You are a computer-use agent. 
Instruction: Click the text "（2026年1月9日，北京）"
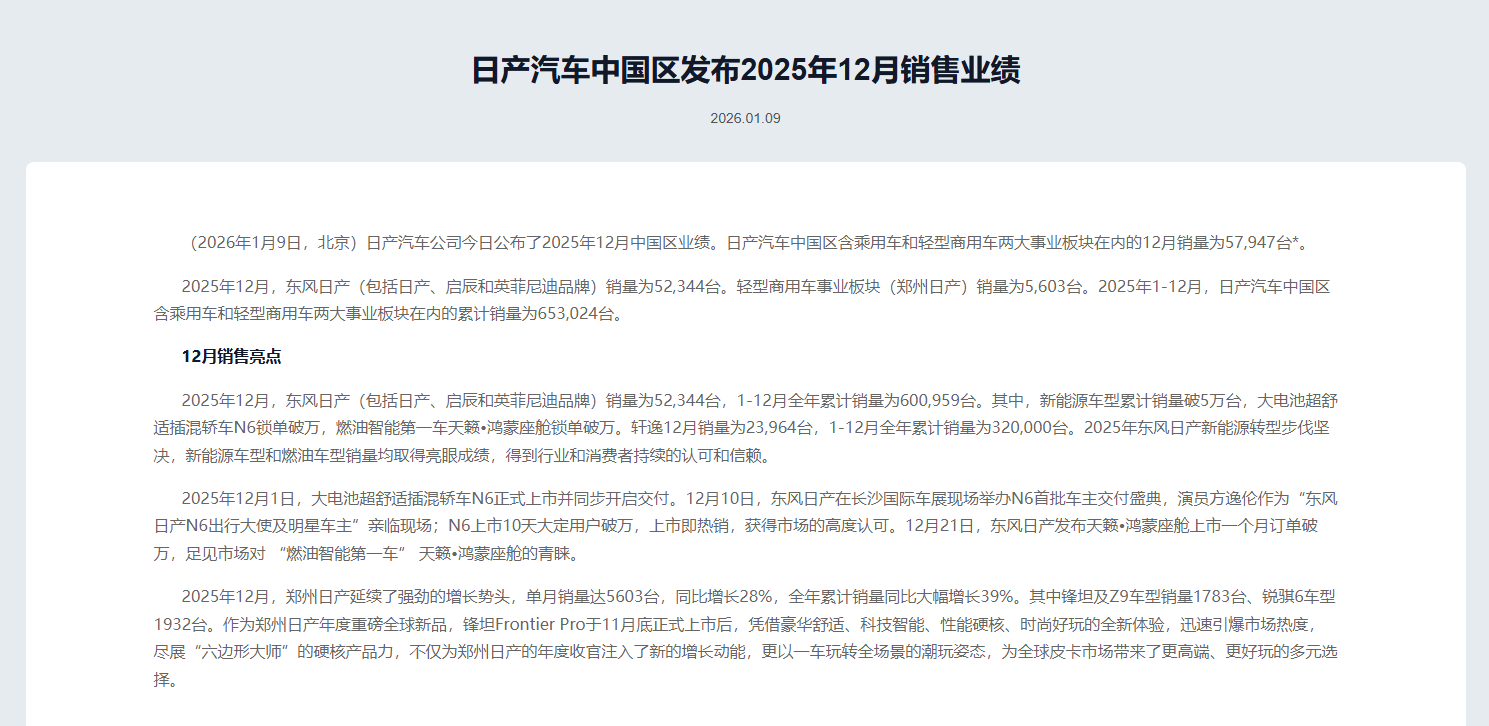270,242
